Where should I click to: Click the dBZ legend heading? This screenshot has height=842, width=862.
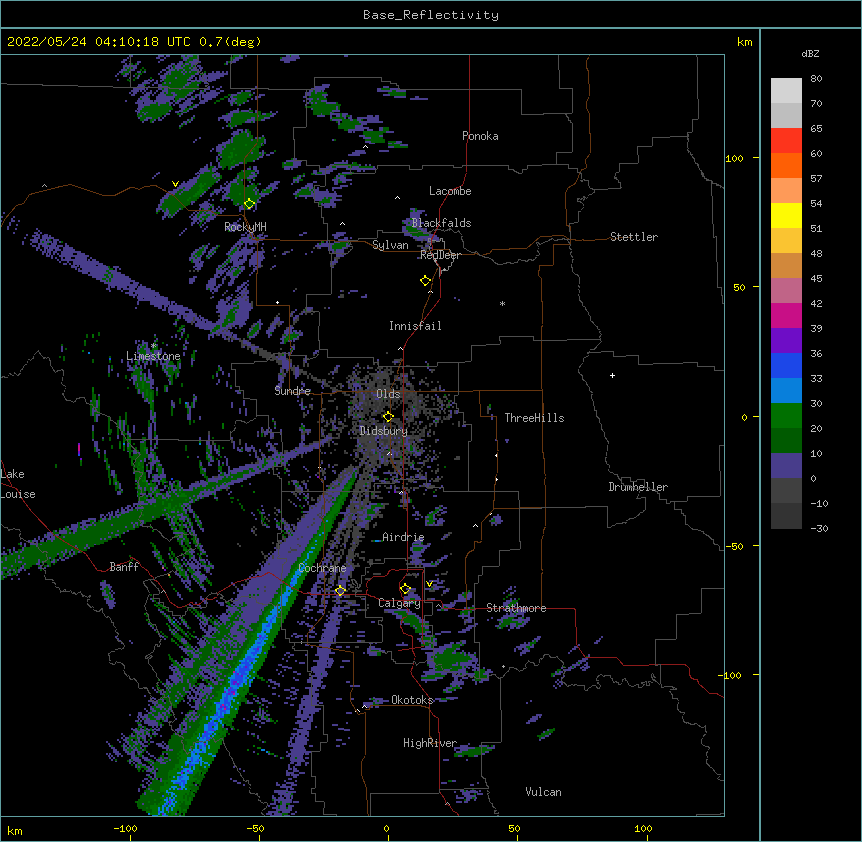pos(810,54)
